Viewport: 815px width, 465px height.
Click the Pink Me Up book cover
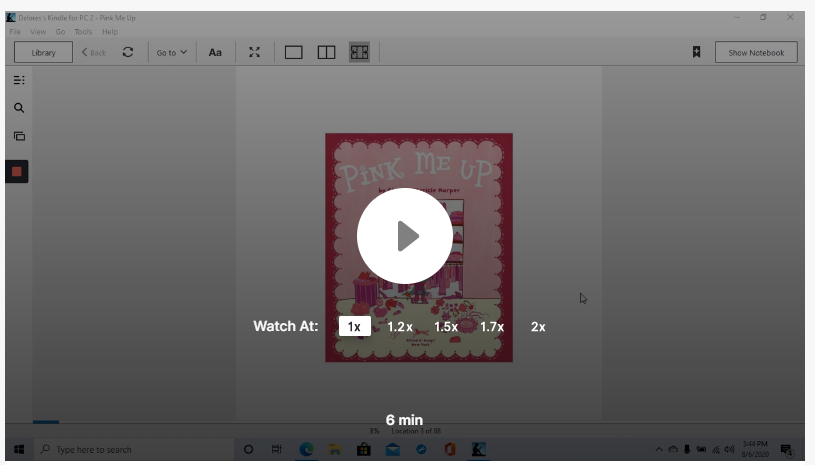click(419, 247)
